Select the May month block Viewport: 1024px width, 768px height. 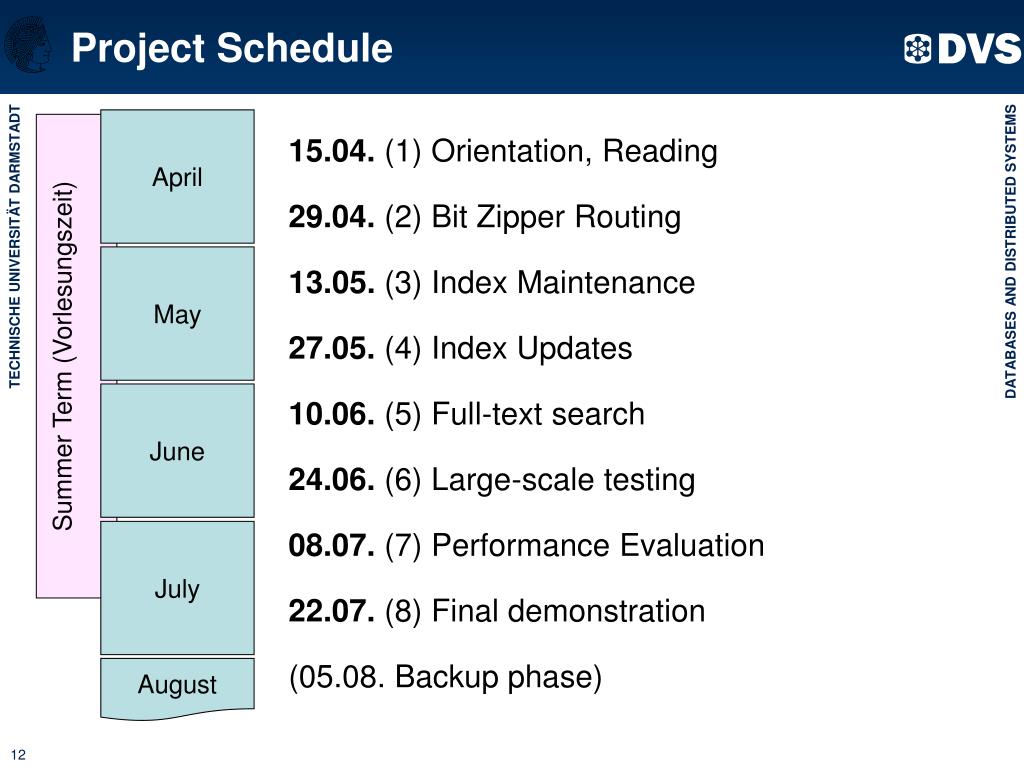coord(177,313)
